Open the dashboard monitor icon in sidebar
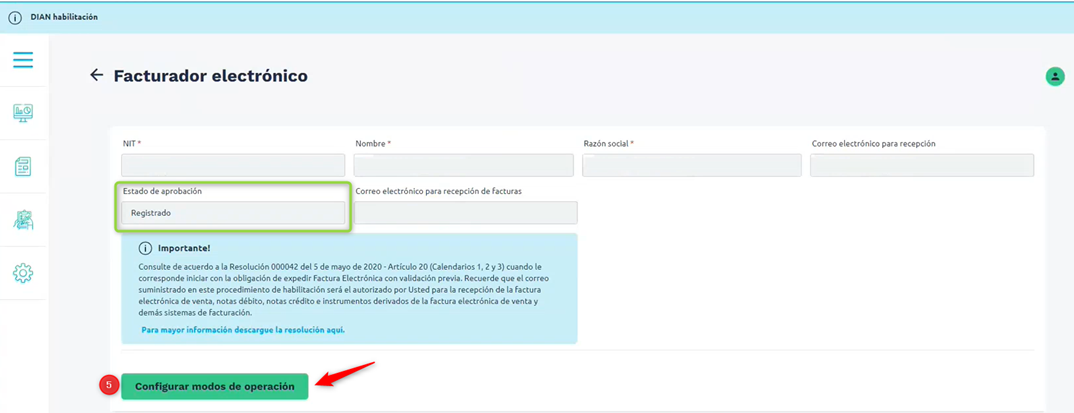1074x413 pixels. (x=23, y=113)
